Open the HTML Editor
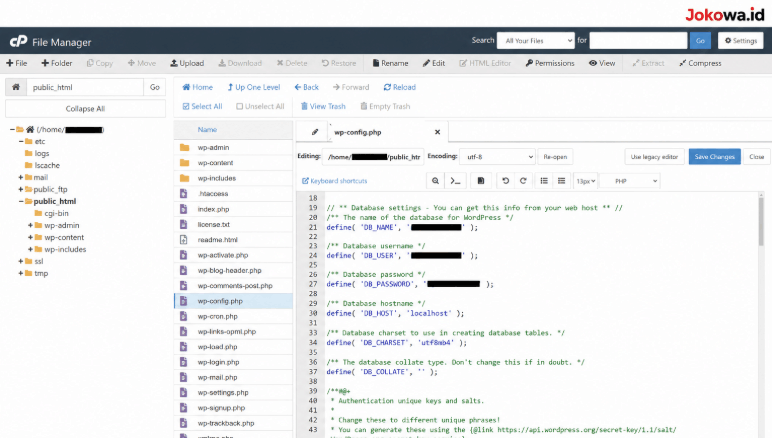 (485, 63)
